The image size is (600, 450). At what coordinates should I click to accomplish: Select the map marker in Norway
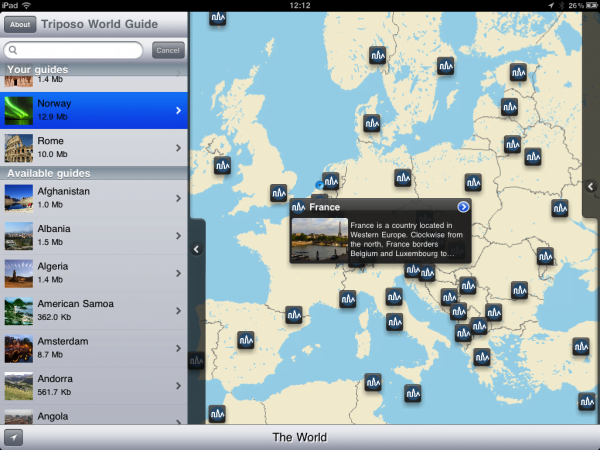[x=379, y=54]
